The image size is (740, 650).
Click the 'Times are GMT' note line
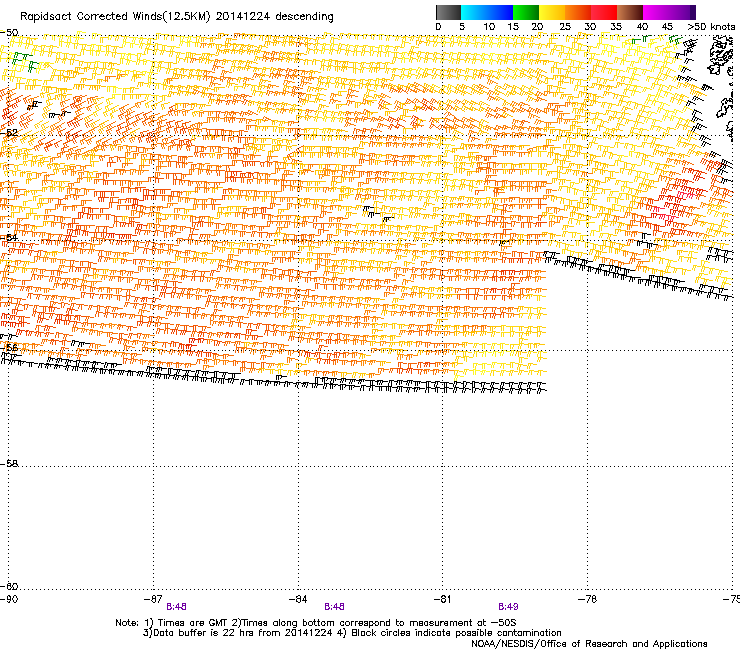[x=316, y=623]
